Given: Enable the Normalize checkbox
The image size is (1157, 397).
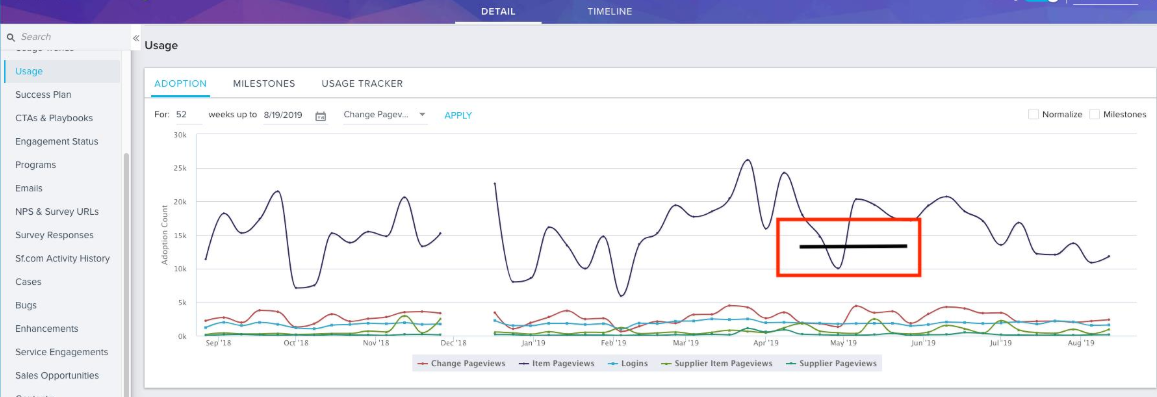Looking at the screenshot, I should tap(1033, 114).
